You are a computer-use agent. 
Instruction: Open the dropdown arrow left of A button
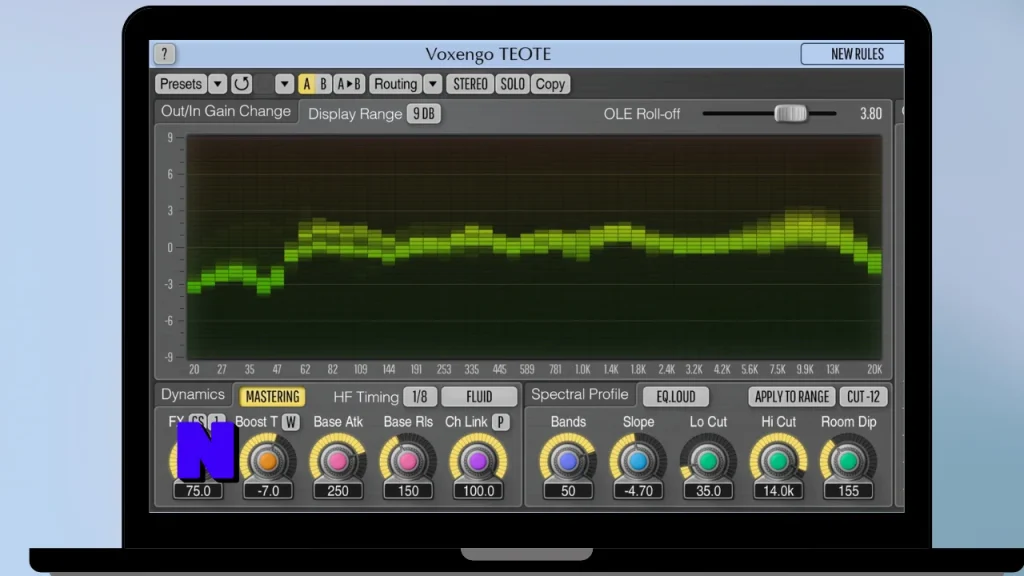pyautogui.click(x=284, y=84)
